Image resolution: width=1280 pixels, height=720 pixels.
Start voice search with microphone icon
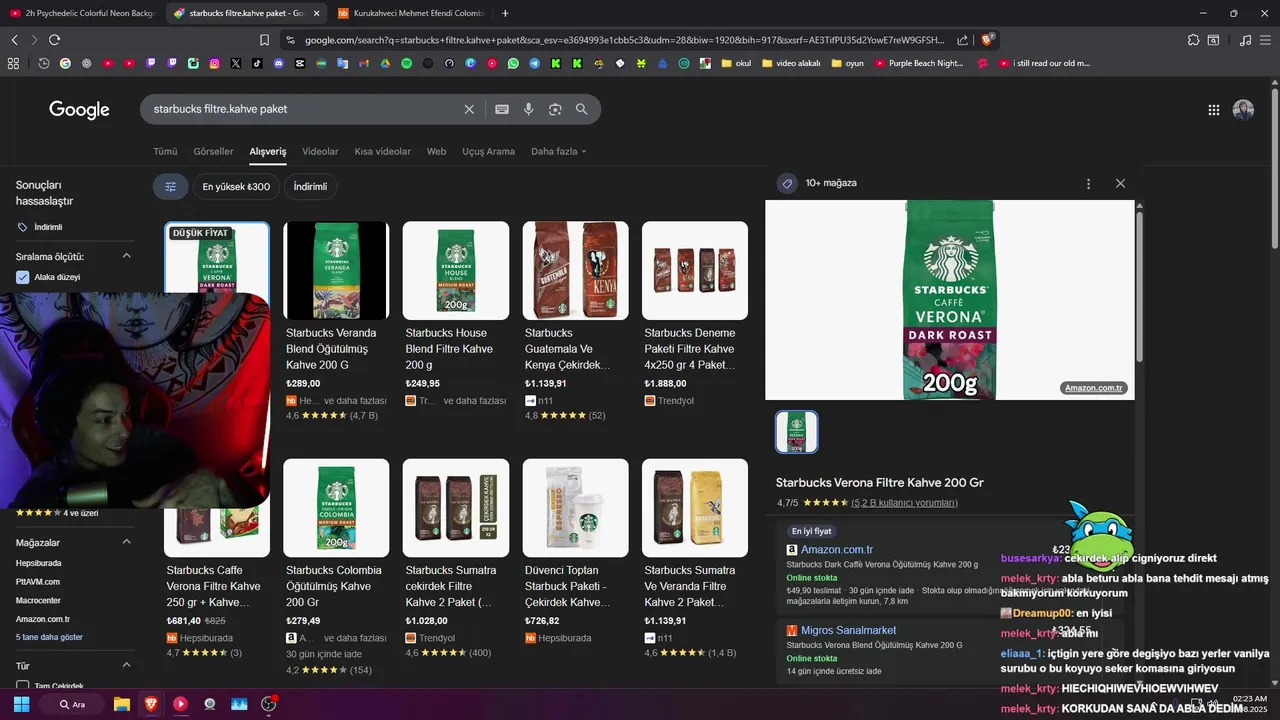point(528,109)
